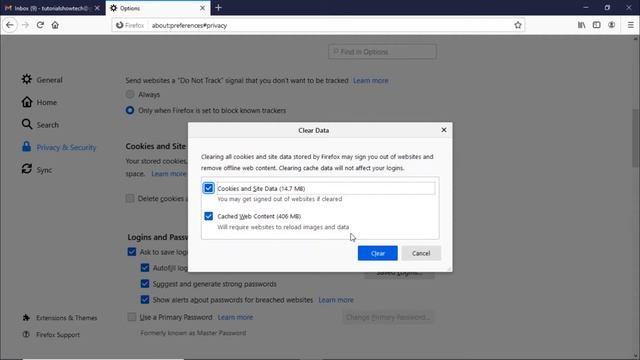Open the Firefox account icon
Viewport: 640px width, 360px height.
coord(611,25)
